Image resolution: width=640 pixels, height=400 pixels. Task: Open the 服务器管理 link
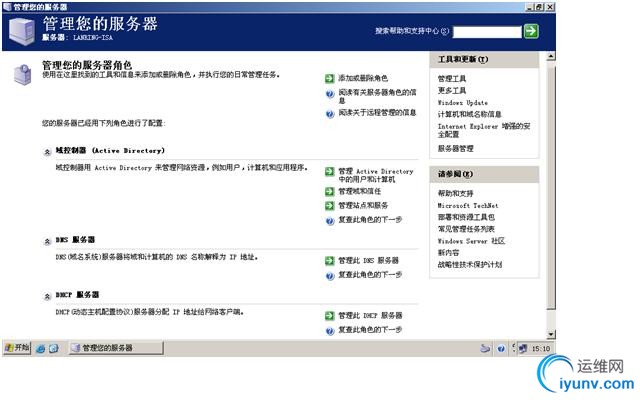(456, 149)
